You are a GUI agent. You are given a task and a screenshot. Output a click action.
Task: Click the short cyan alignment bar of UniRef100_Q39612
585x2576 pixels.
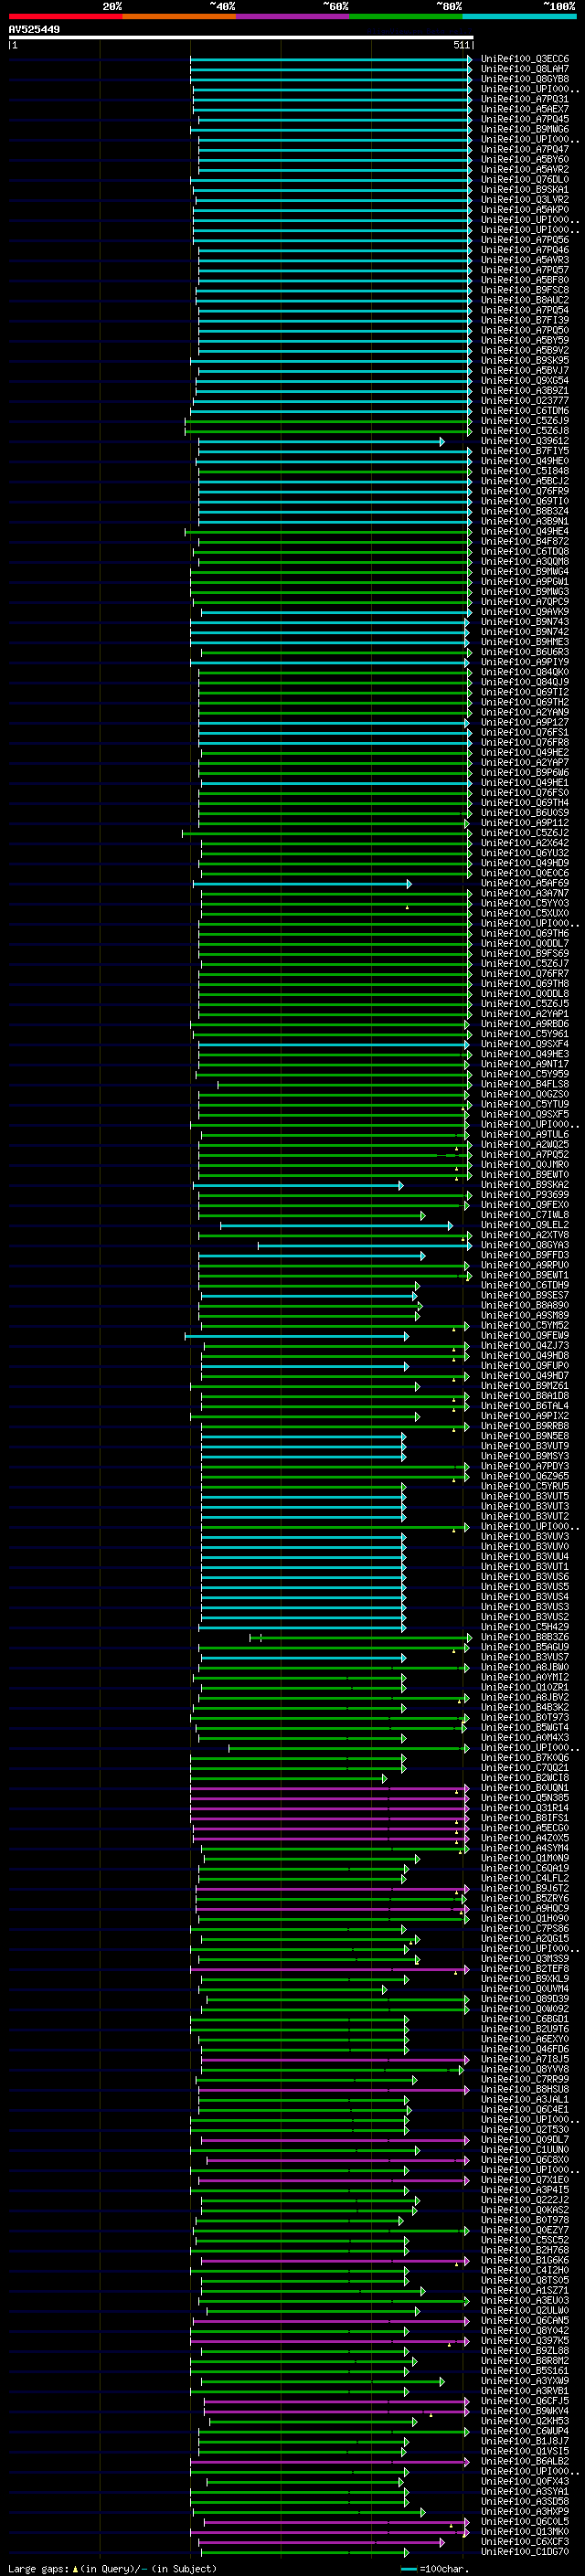pos(320,441)
